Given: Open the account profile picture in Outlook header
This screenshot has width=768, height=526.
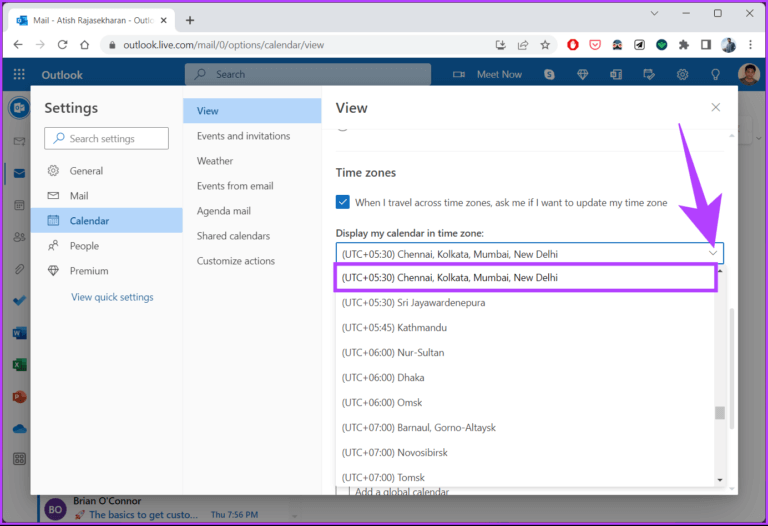Looking at the screenshot, I should tap(748, 74).
